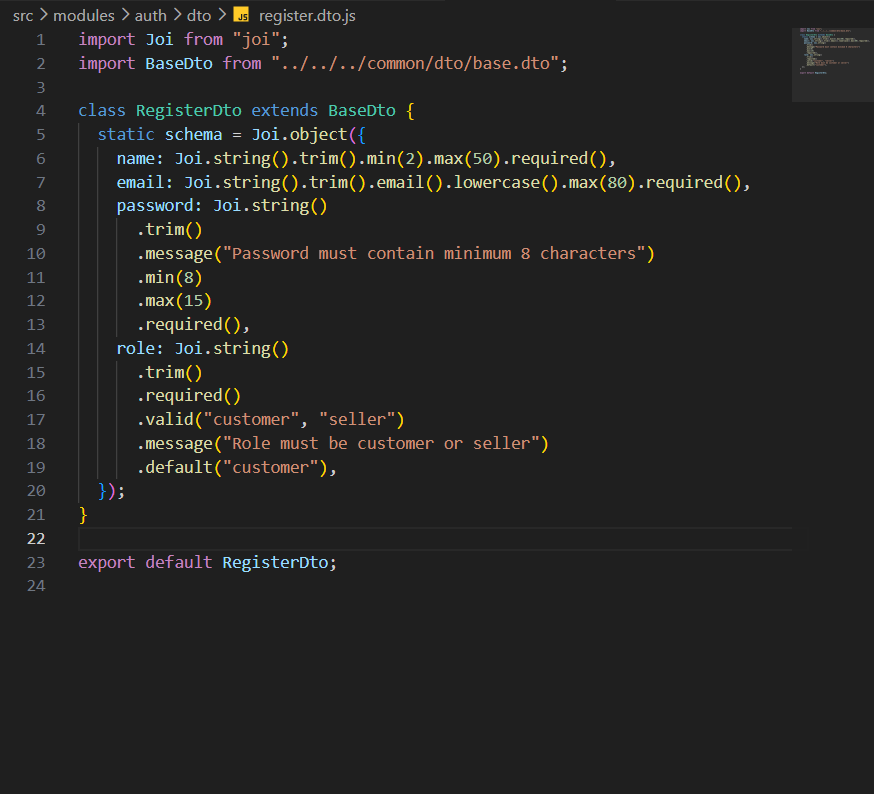Image resolution: width=874 pixels, height=794 pixels.
Task: Click 'role:' property on line 14
Action: click(140, 348)
